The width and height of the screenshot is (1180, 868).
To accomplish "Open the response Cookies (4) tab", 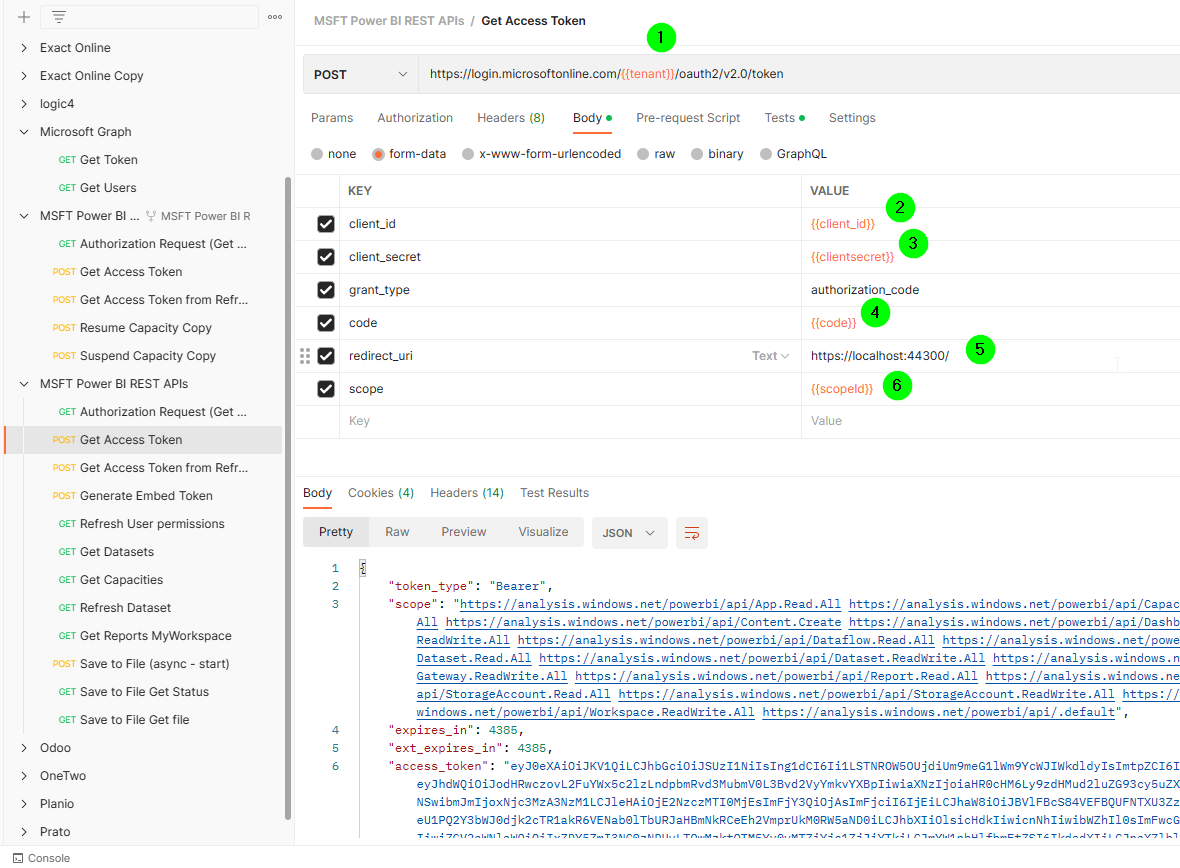I will coord(381,493).
